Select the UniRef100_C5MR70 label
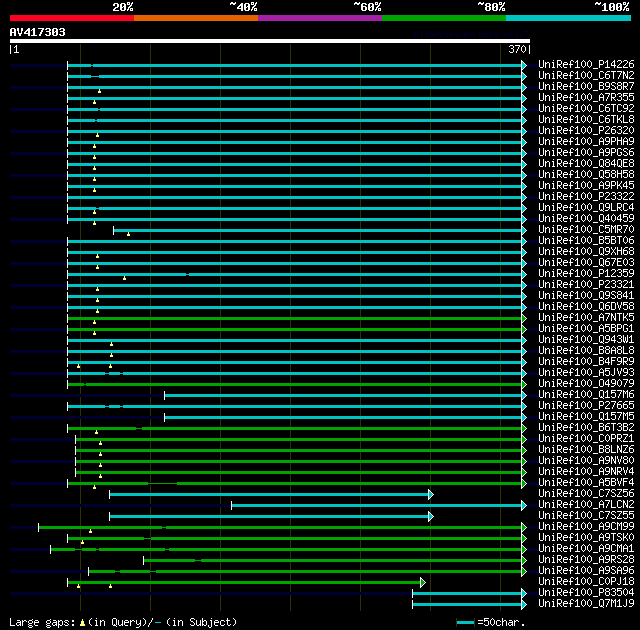Viewport: 640px width, 630px height. pos(586,230)
